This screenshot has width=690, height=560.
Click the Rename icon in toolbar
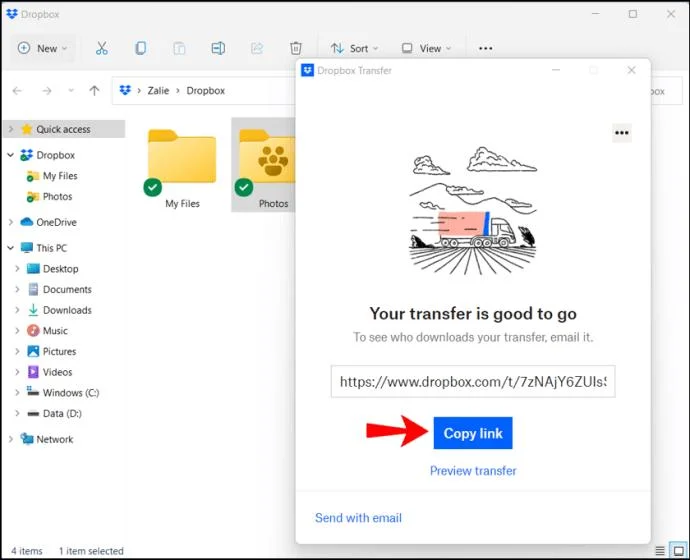pyautogui.click(x=218, y=48)
